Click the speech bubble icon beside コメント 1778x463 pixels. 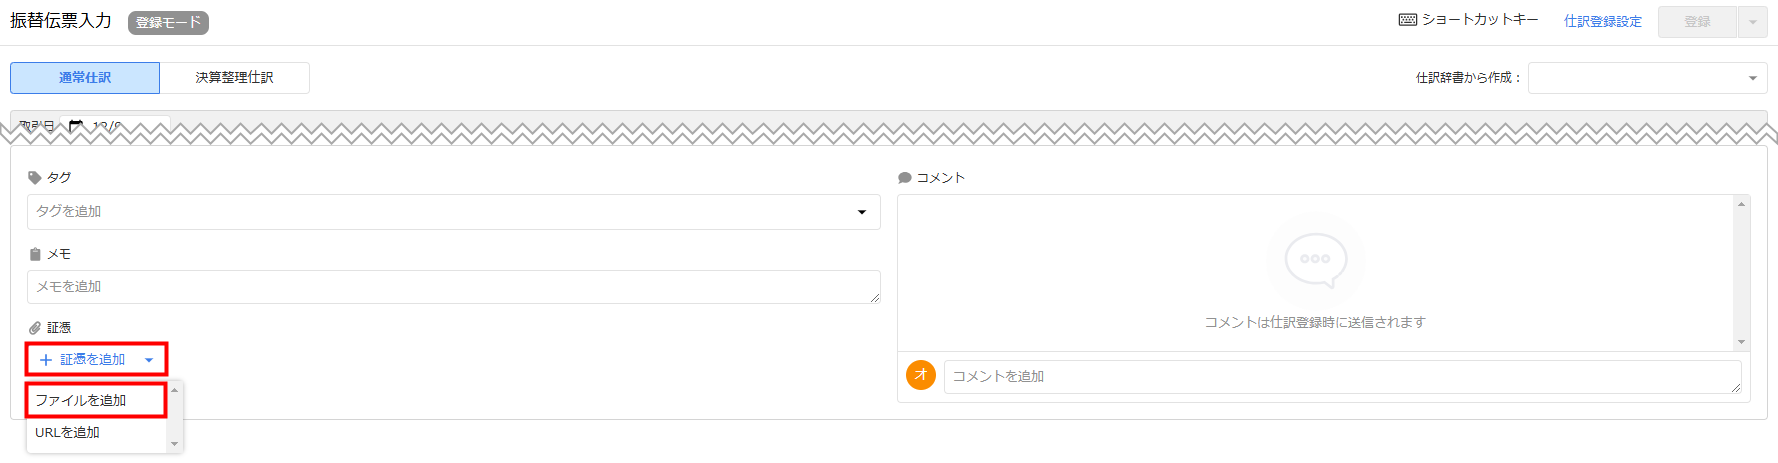click(905, 178)
